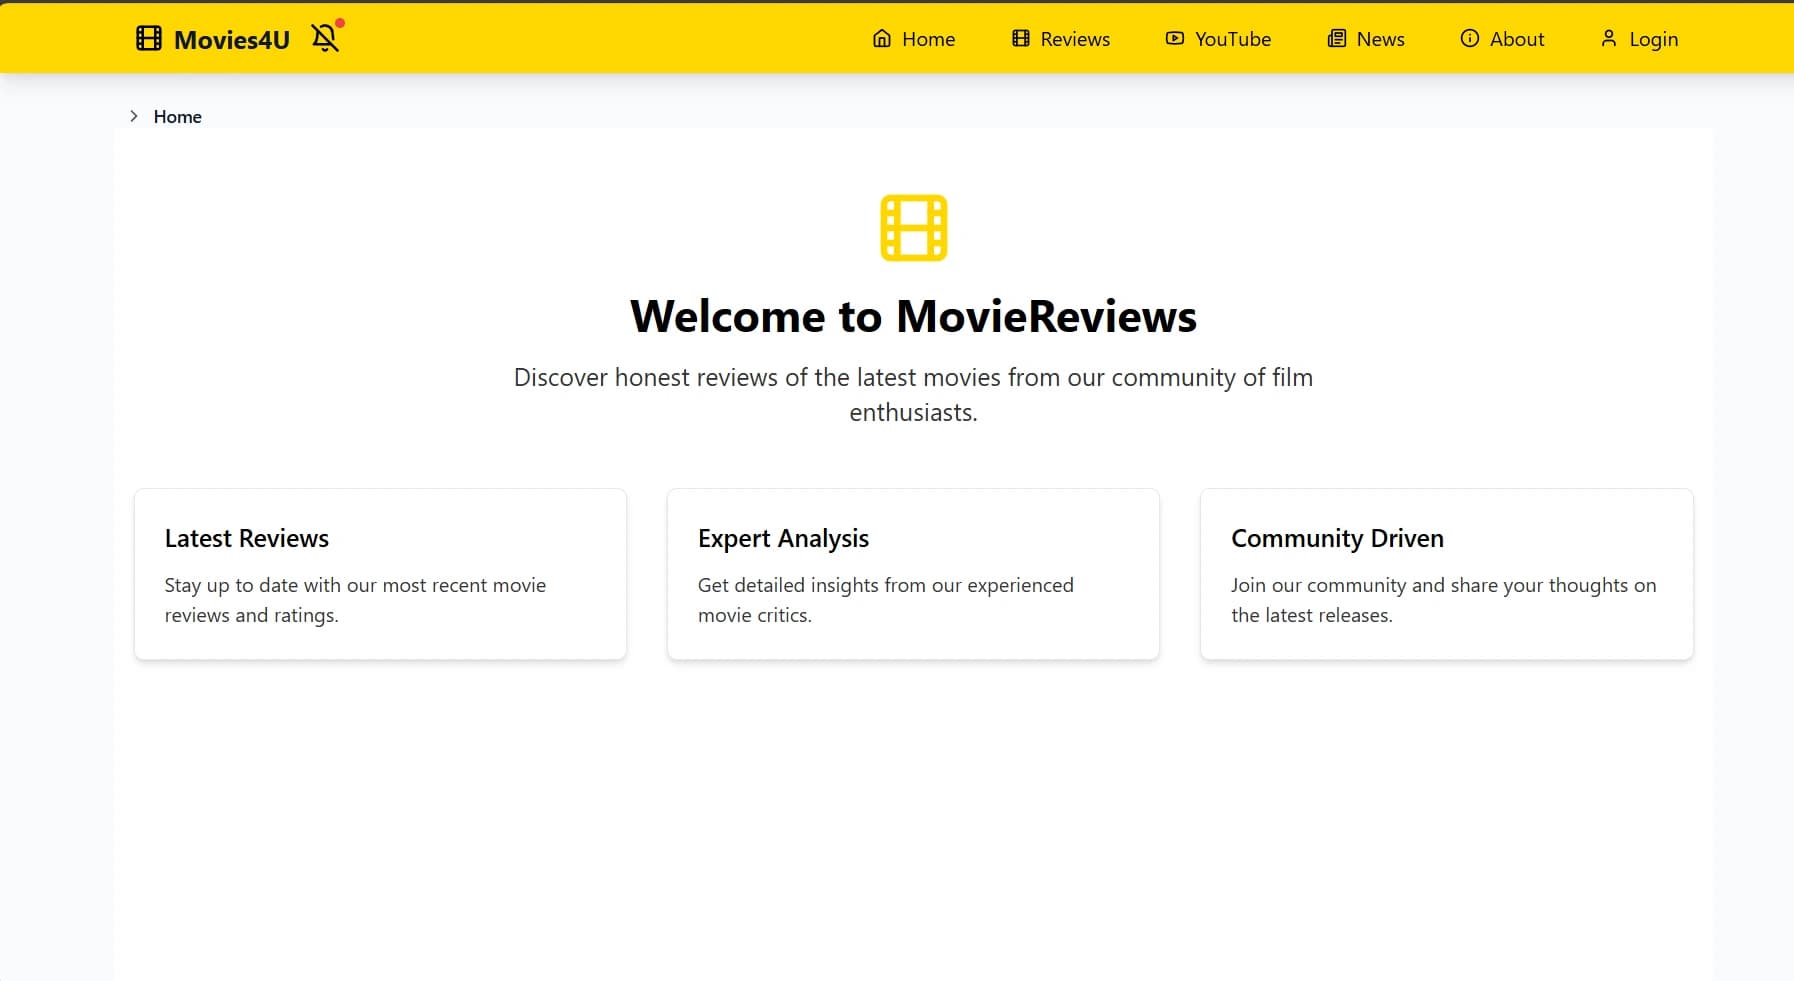The image size is (1794, 981).
Task: Select the News navigation item
Action: pos(1379,38)
